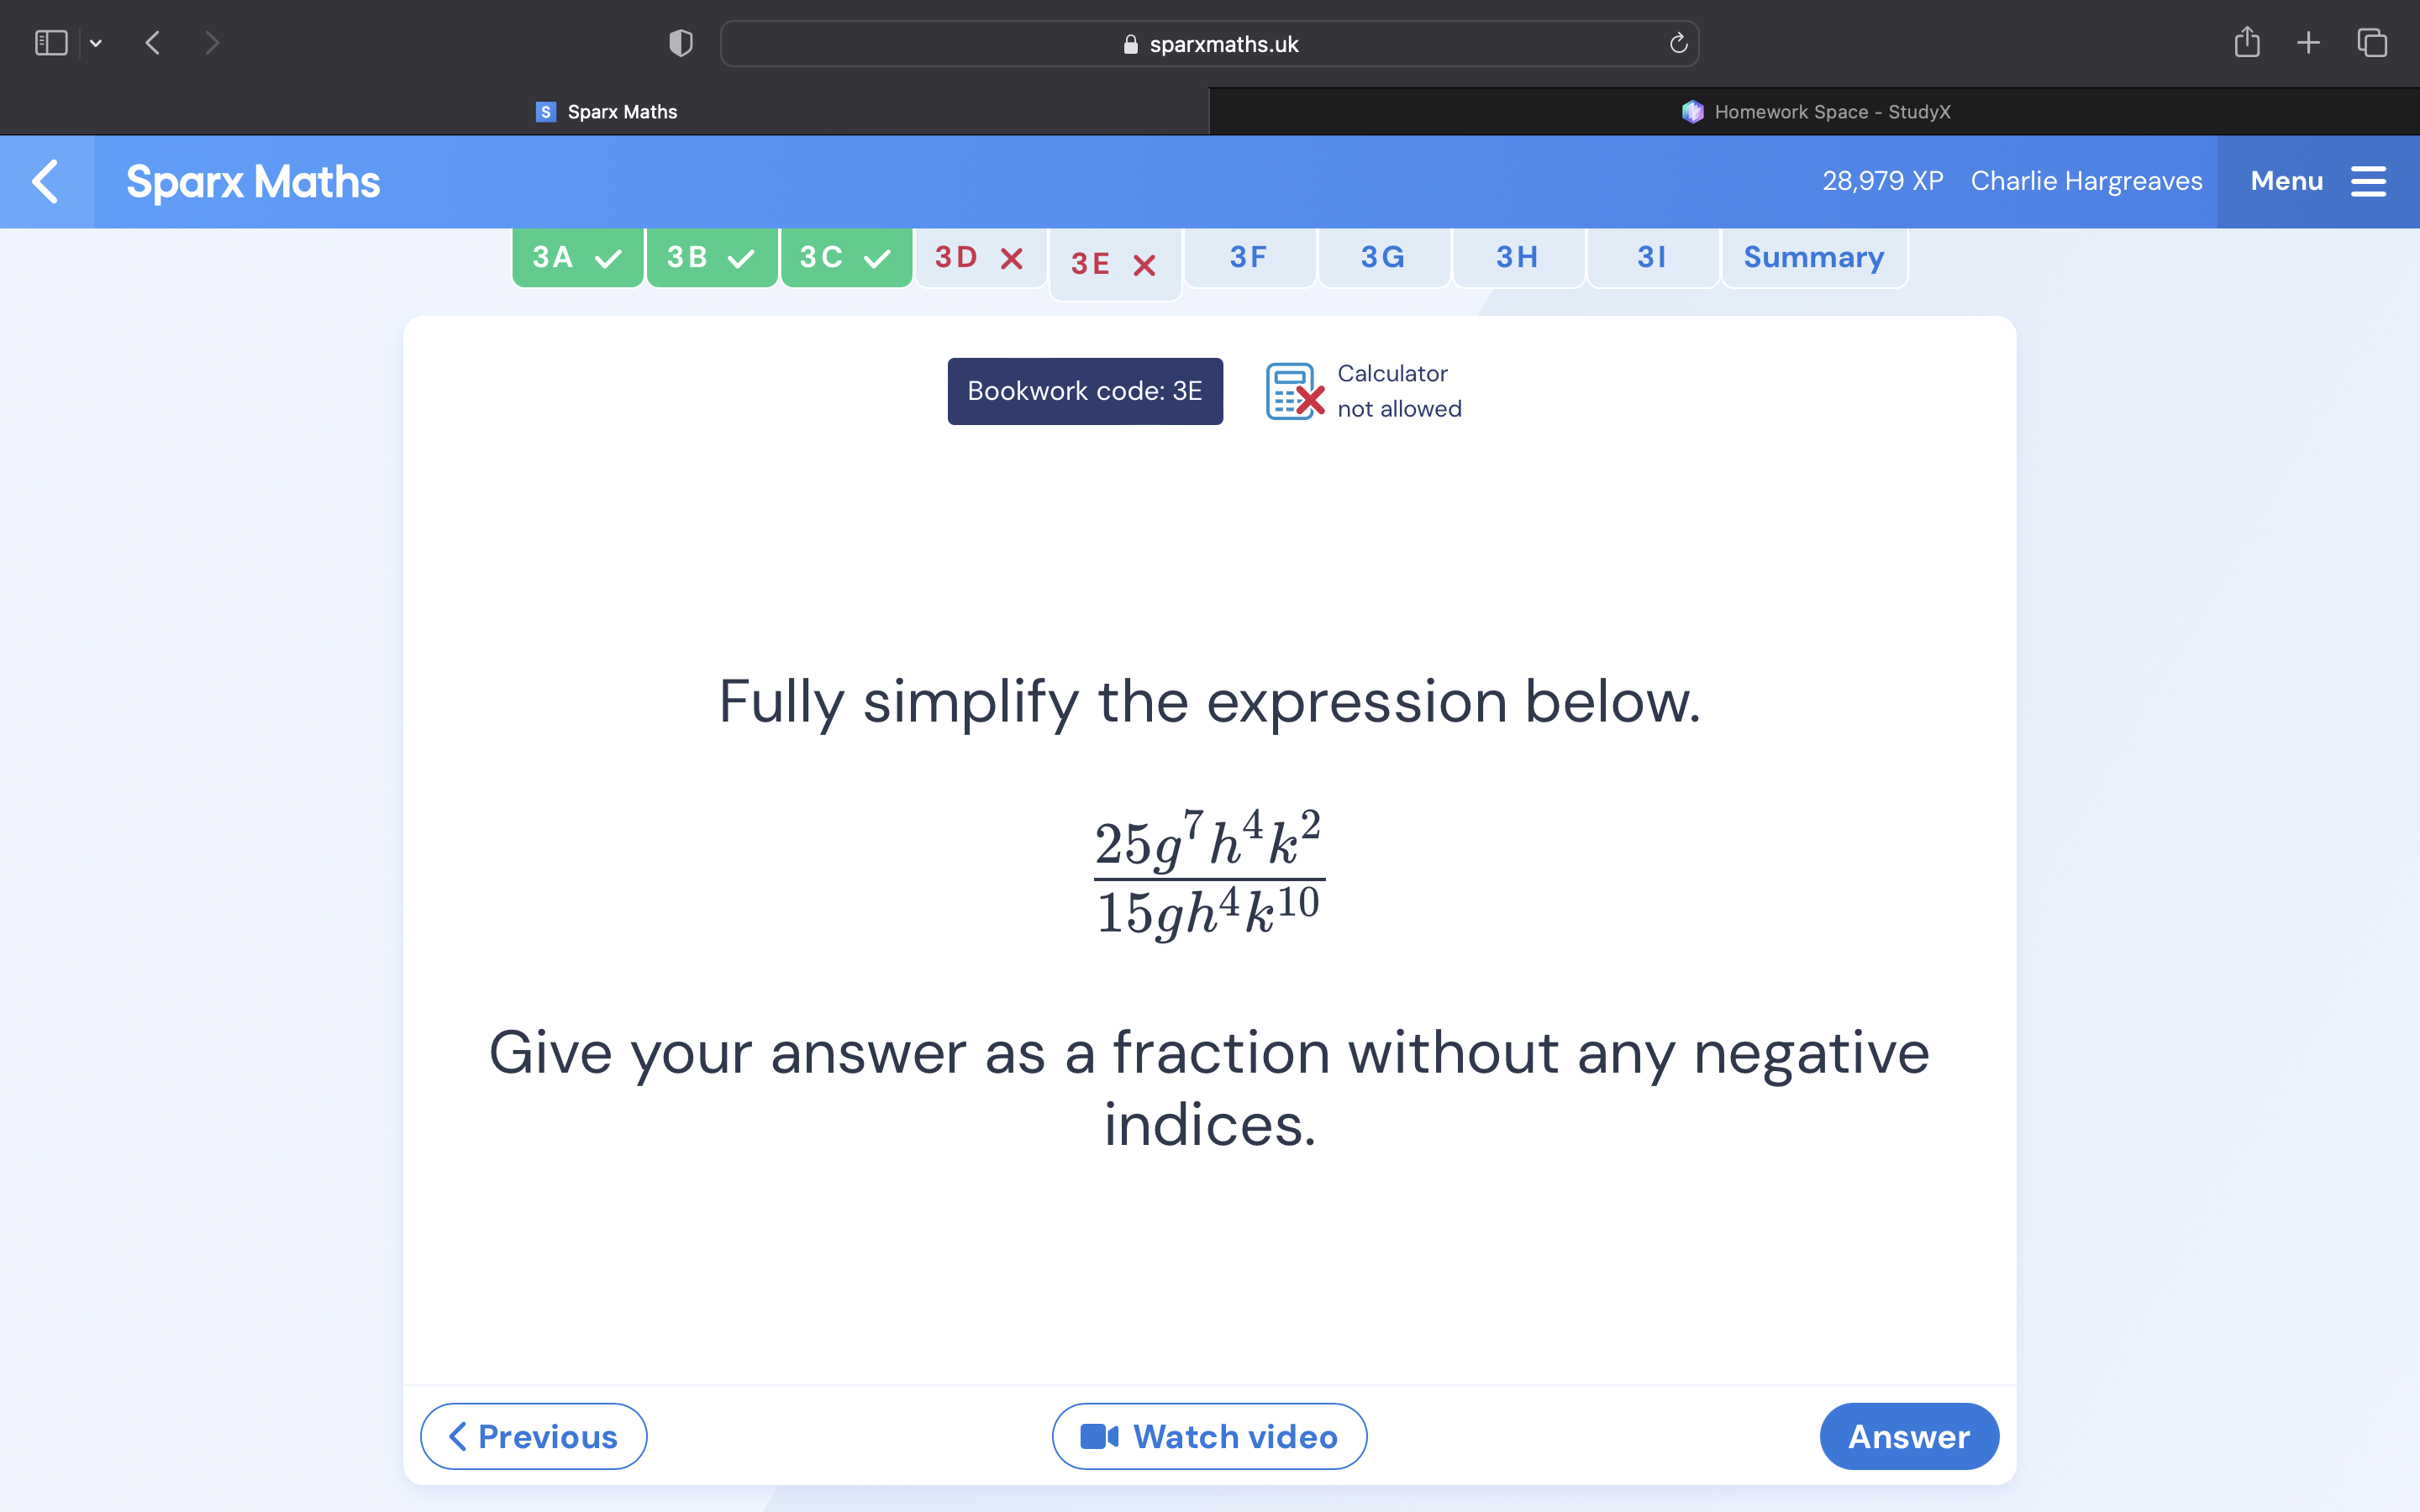This screenshot has width=2420, height=1512.
Task: Select the Summary tab
Action: tap(1813, 256)
